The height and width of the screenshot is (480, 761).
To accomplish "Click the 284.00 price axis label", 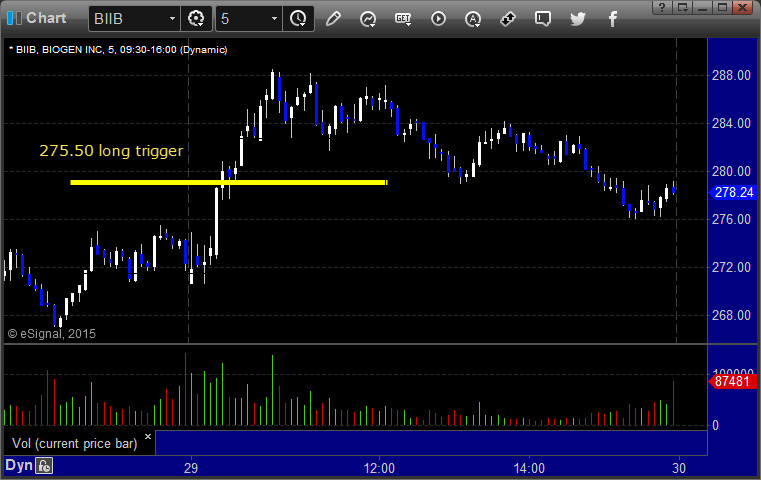I will point(731,123).
